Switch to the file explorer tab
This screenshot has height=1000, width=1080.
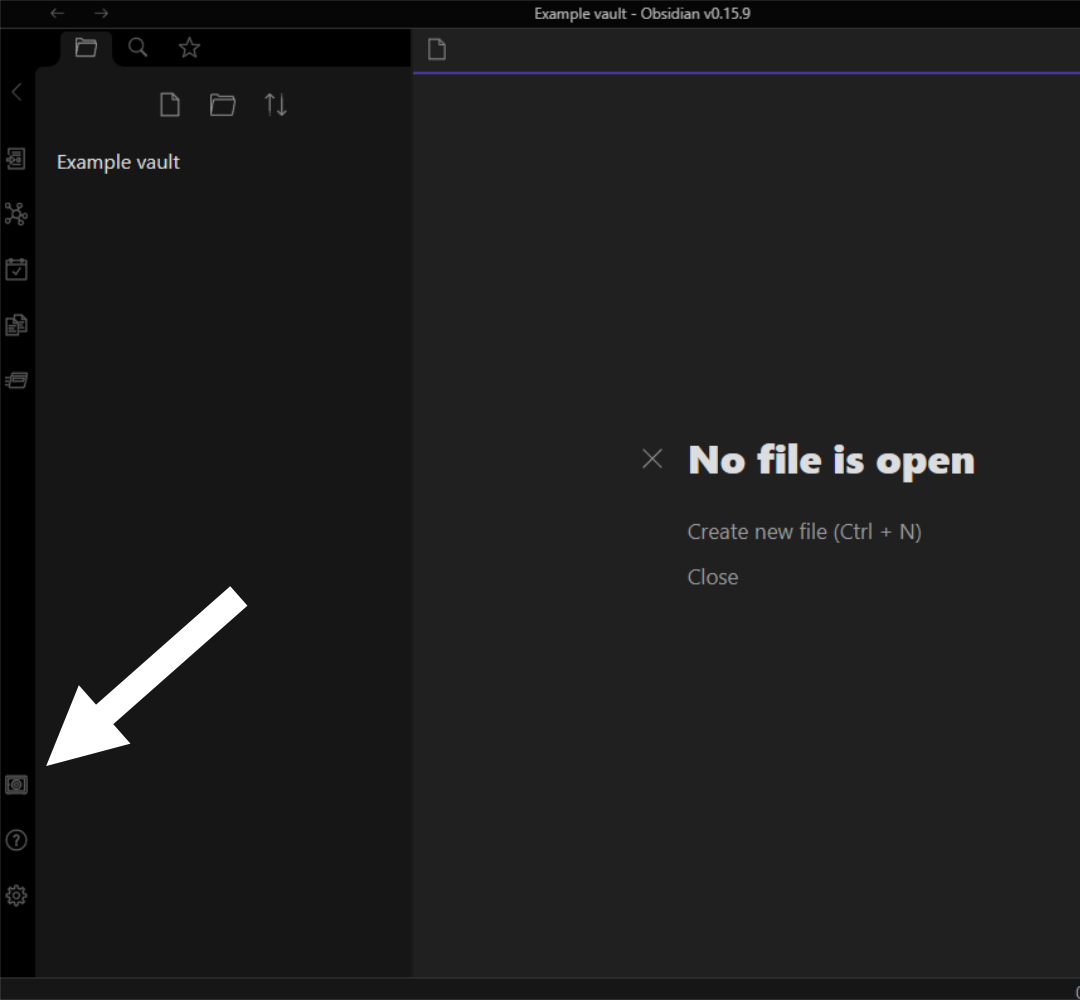86,48
